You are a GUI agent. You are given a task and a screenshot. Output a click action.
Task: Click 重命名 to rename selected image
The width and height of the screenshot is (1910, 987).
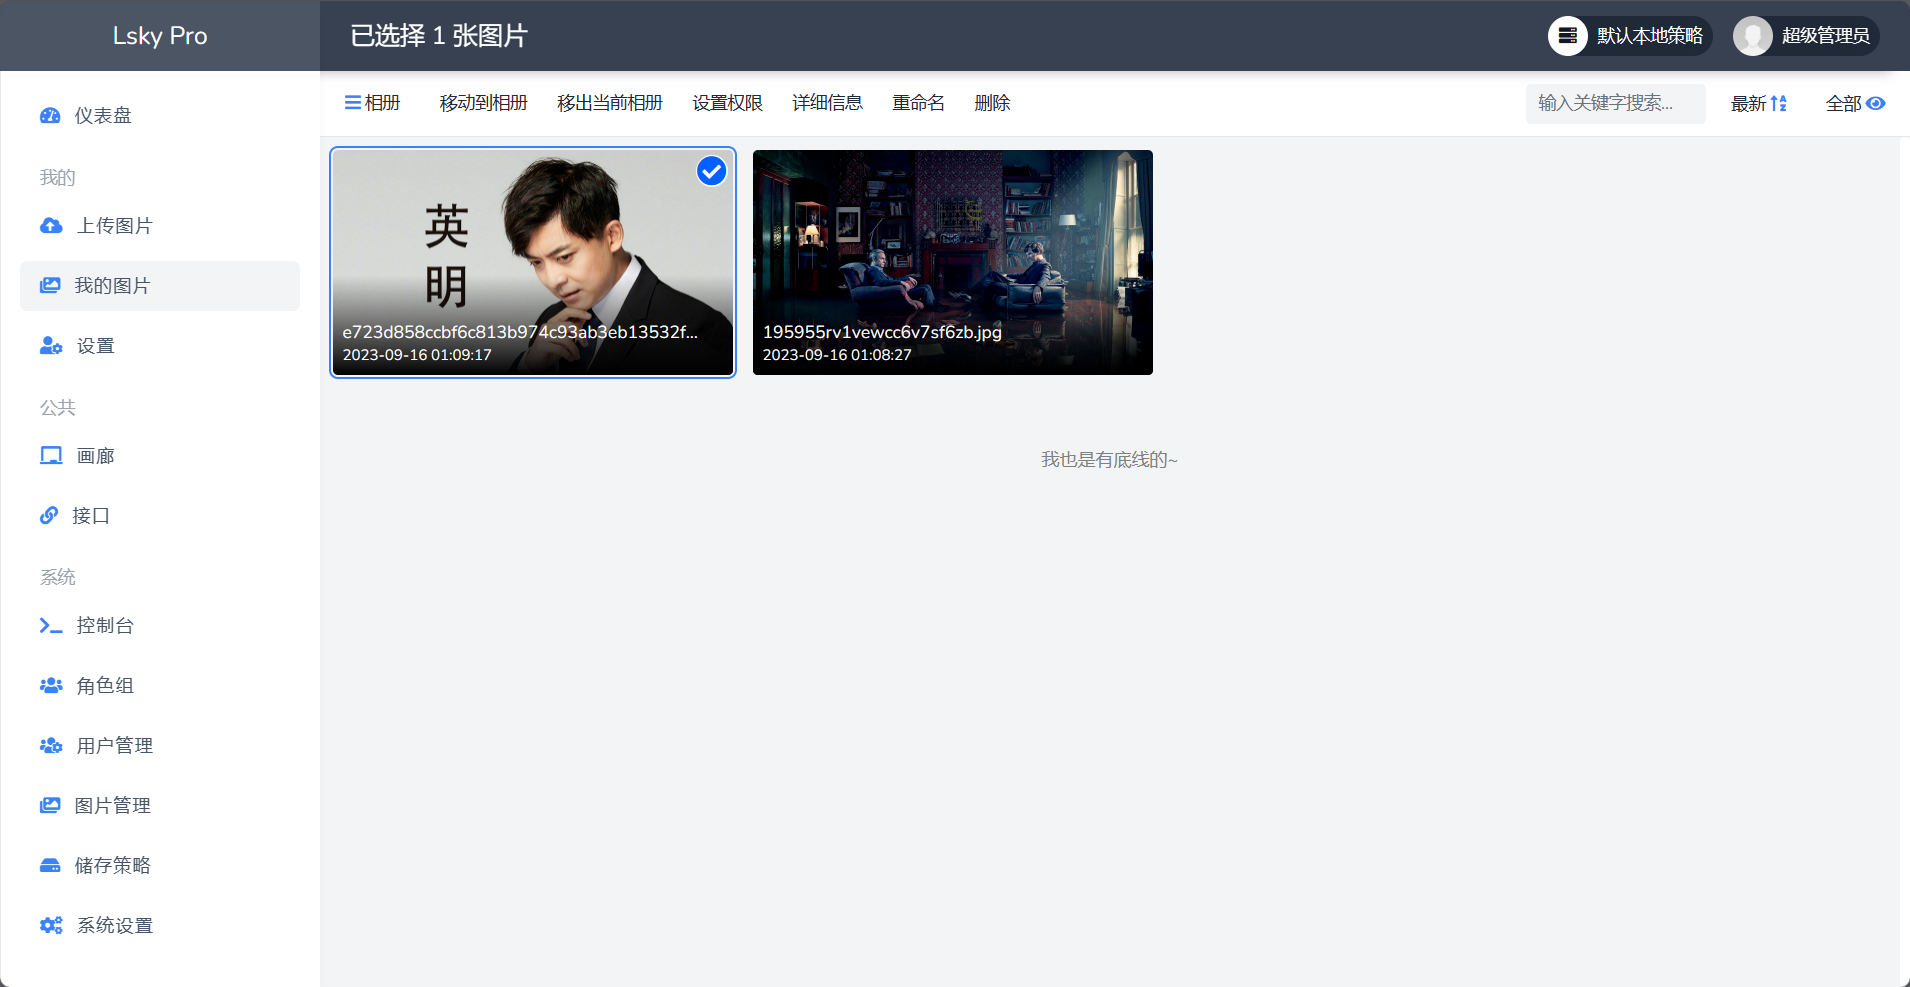coord(917,102)
